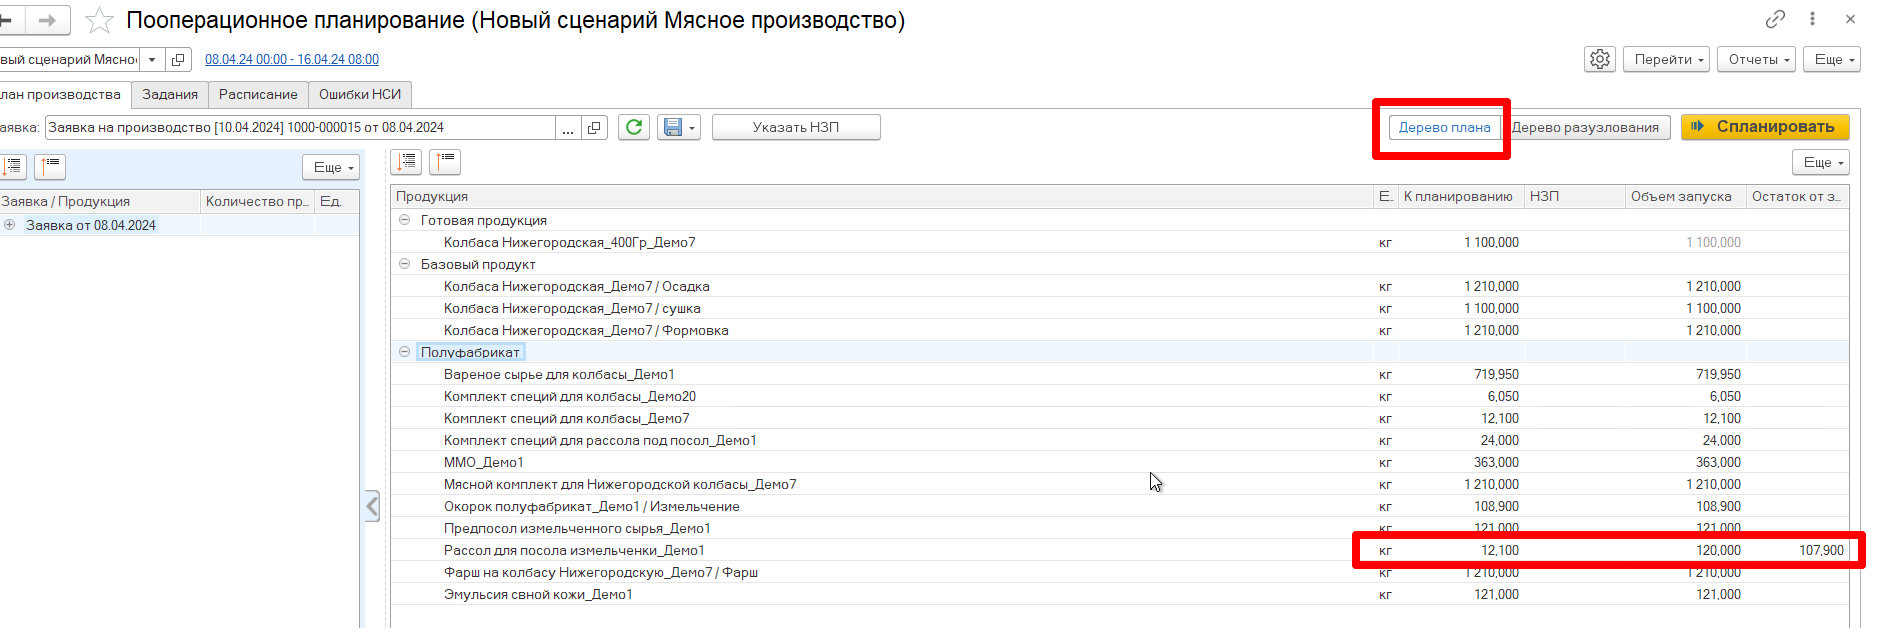Open the selected production request via its open icon
Screen dimensions: 1880x636
595,127
